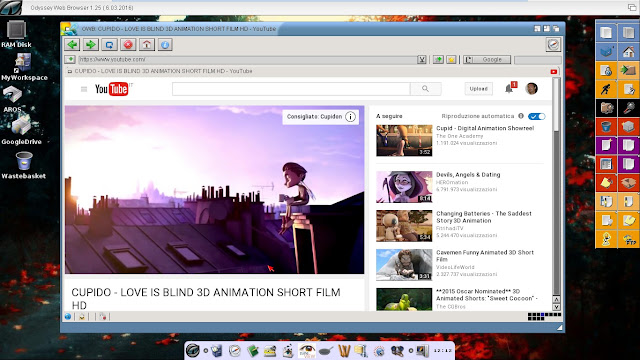The height and width of the screenshot is (360, 640).
Task: Go back using the green left arrow
Action: coord(73,44)
